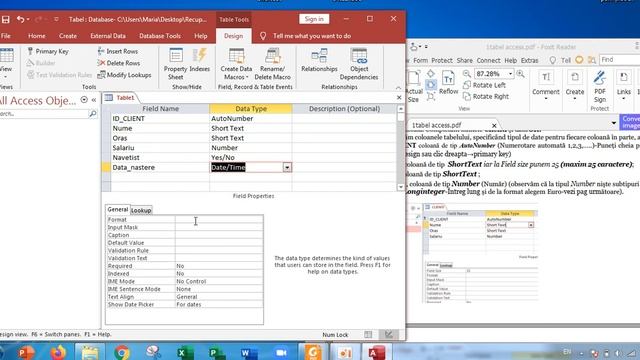Select the row selector for Data_nastere
Viewport: 640px width, 360px height.
[106, 167]
